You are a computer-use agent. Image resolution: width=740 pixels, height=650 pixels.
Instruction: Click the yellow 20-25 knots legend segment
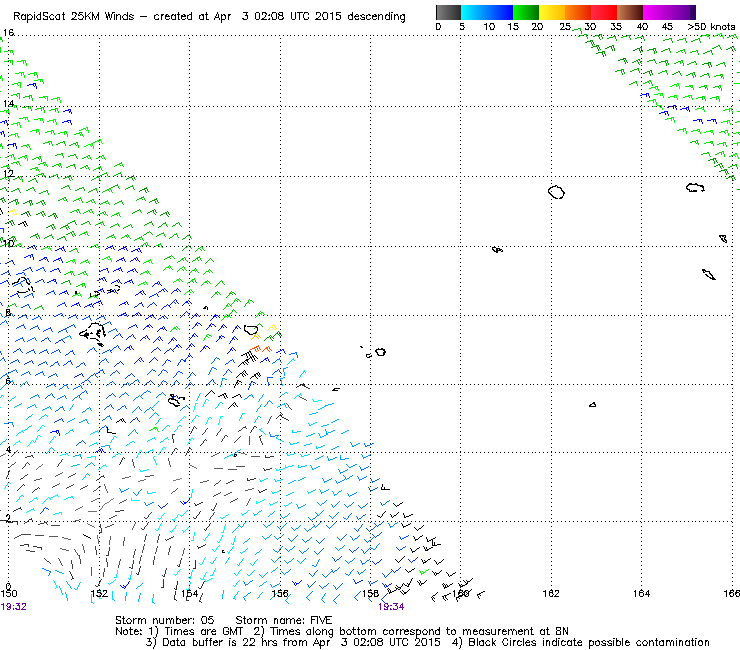tap(552, 12)
